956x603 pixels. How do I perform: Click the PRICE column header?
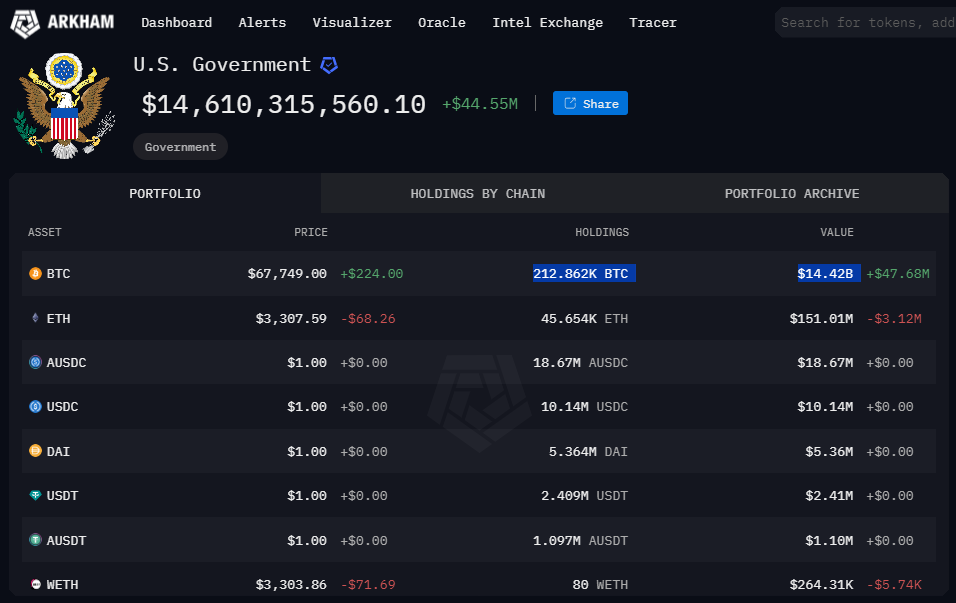pos(311,232)
